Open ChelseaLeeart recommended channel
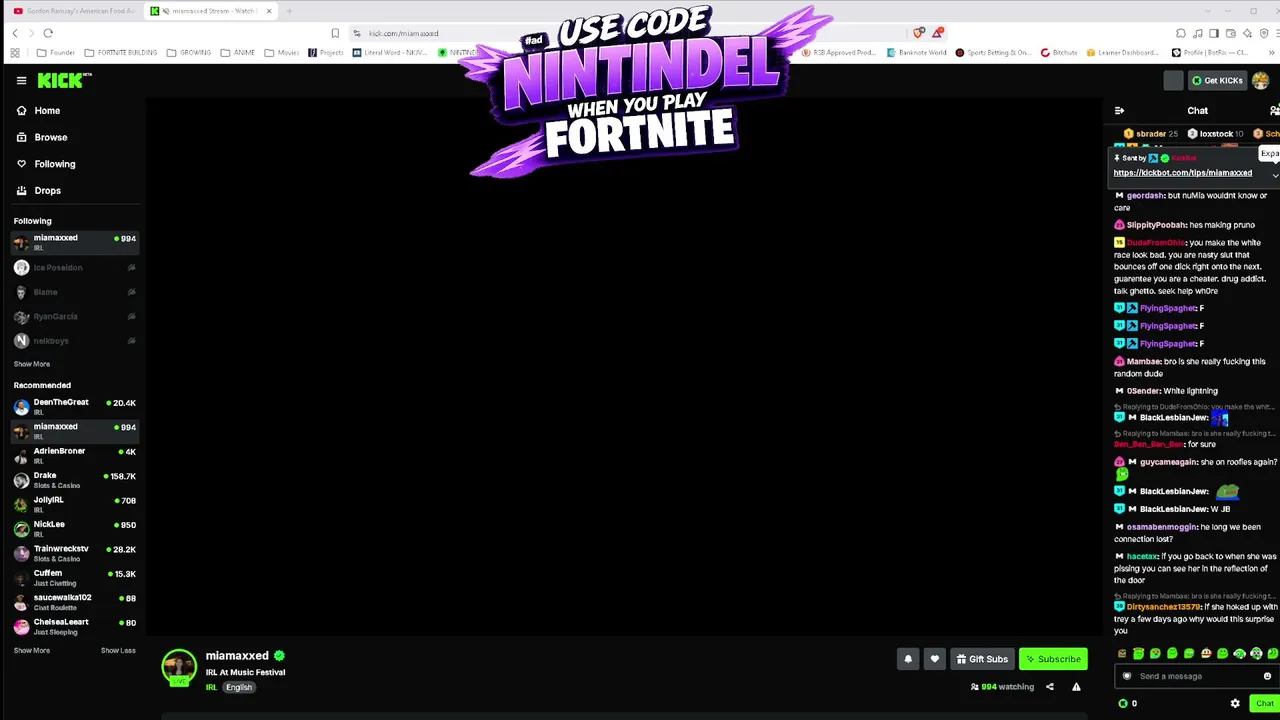The image size is (1280, 720). [x=75, y=626]
